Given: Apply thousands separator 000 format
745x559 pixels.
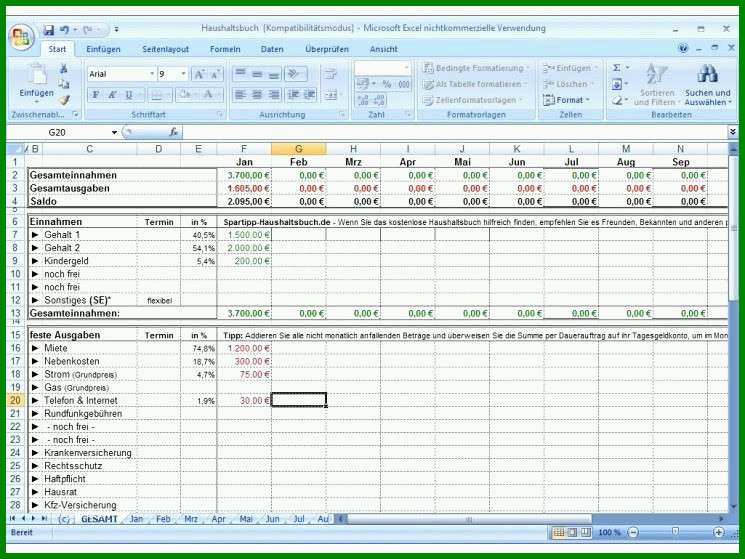Looking at the screenshot, I should point(403,85).
